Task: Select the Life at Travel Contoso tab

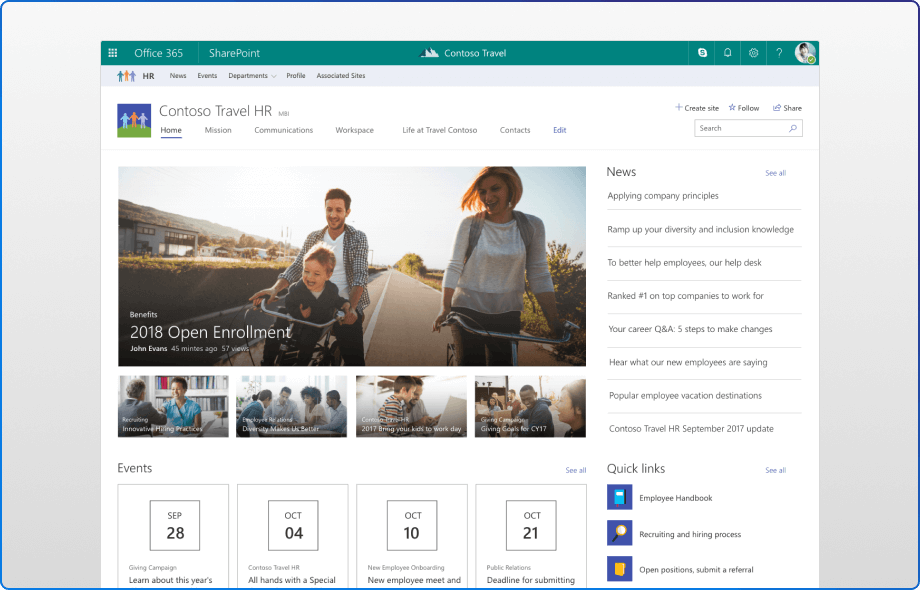Action: coord(439,130)
